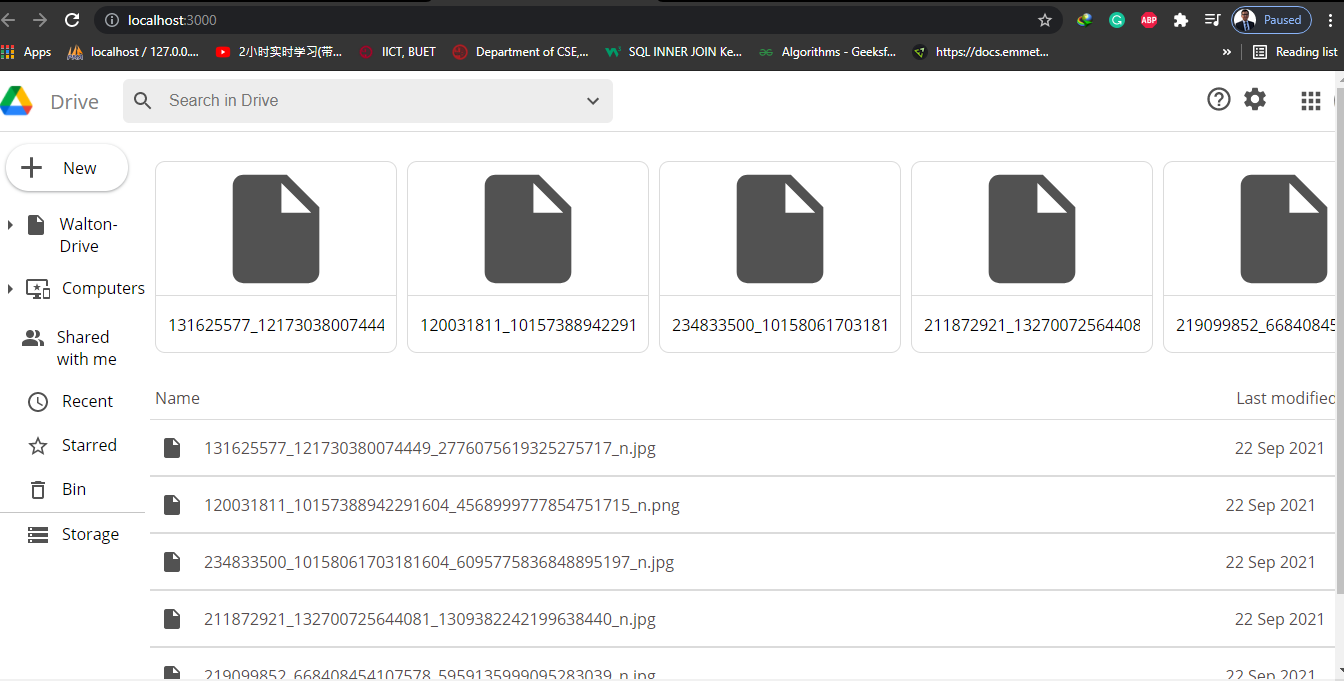Viewport: 1344px width, 681px height.
Task: Open the Google Drive logo icon
Action: [x=17, y=101]
